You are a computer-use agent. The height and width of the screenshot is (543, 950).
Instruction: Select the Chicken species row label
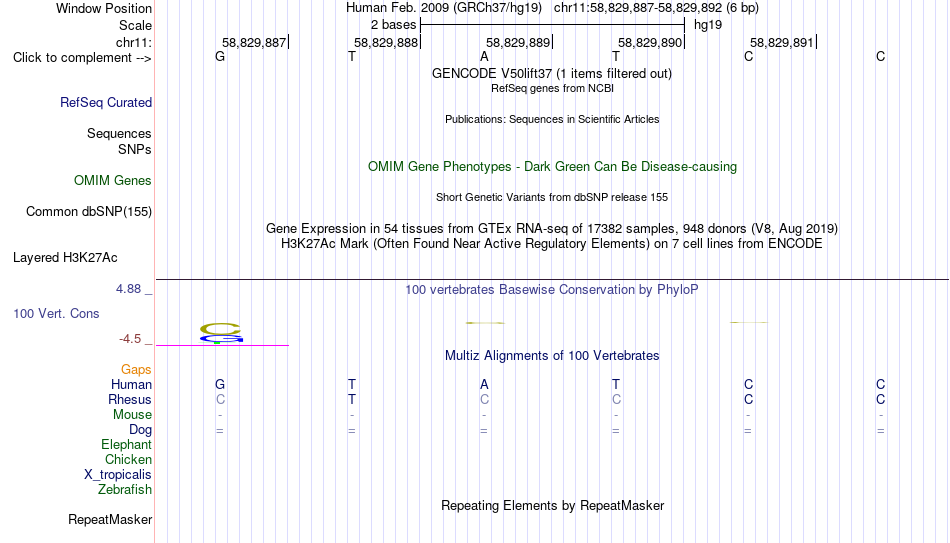click(128, 460)
